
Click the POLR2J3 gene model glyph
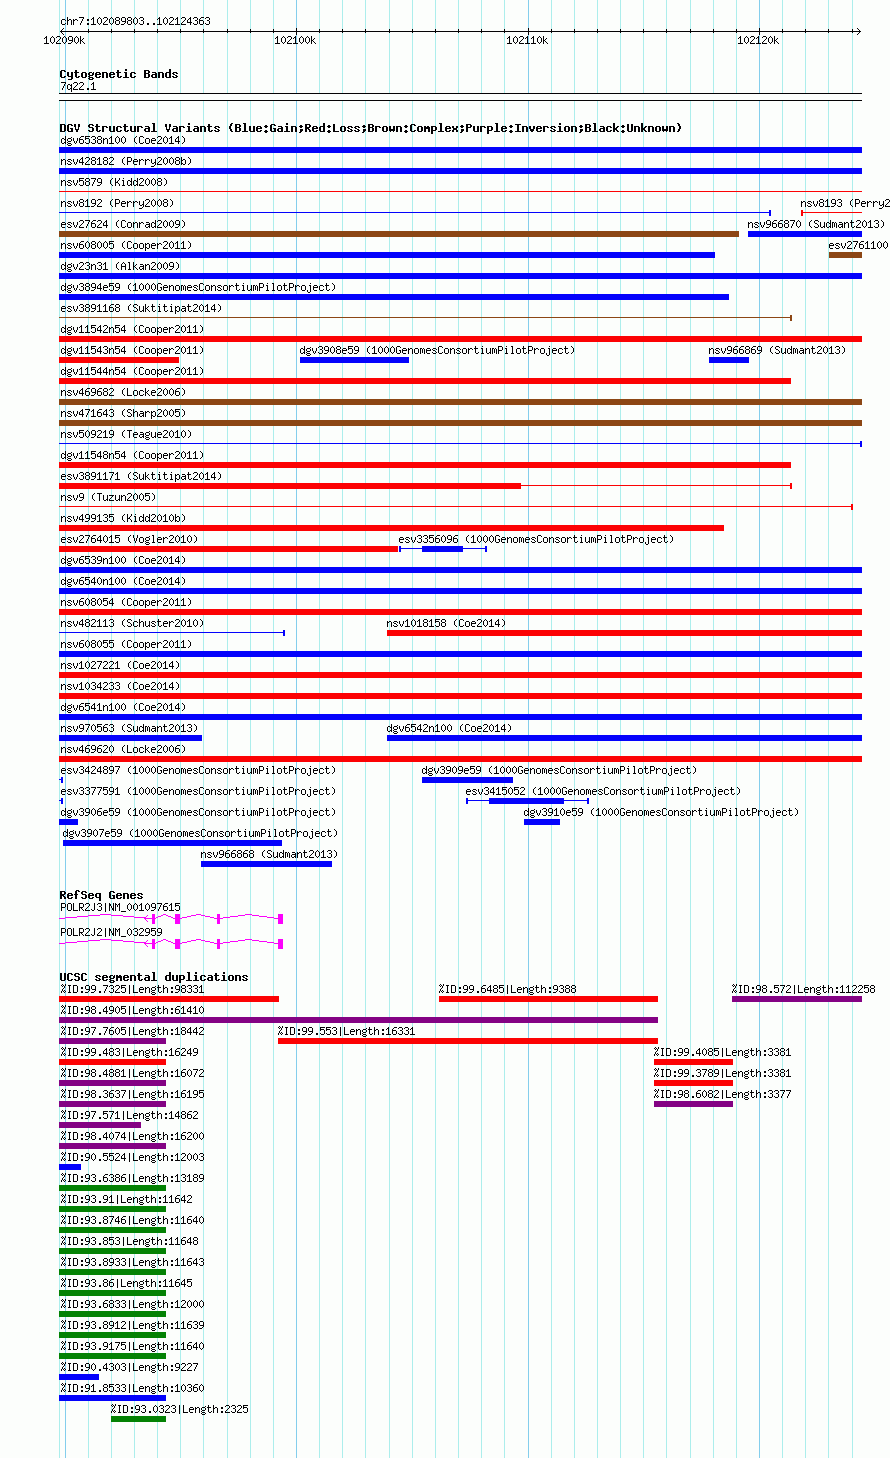pos(172,918)
